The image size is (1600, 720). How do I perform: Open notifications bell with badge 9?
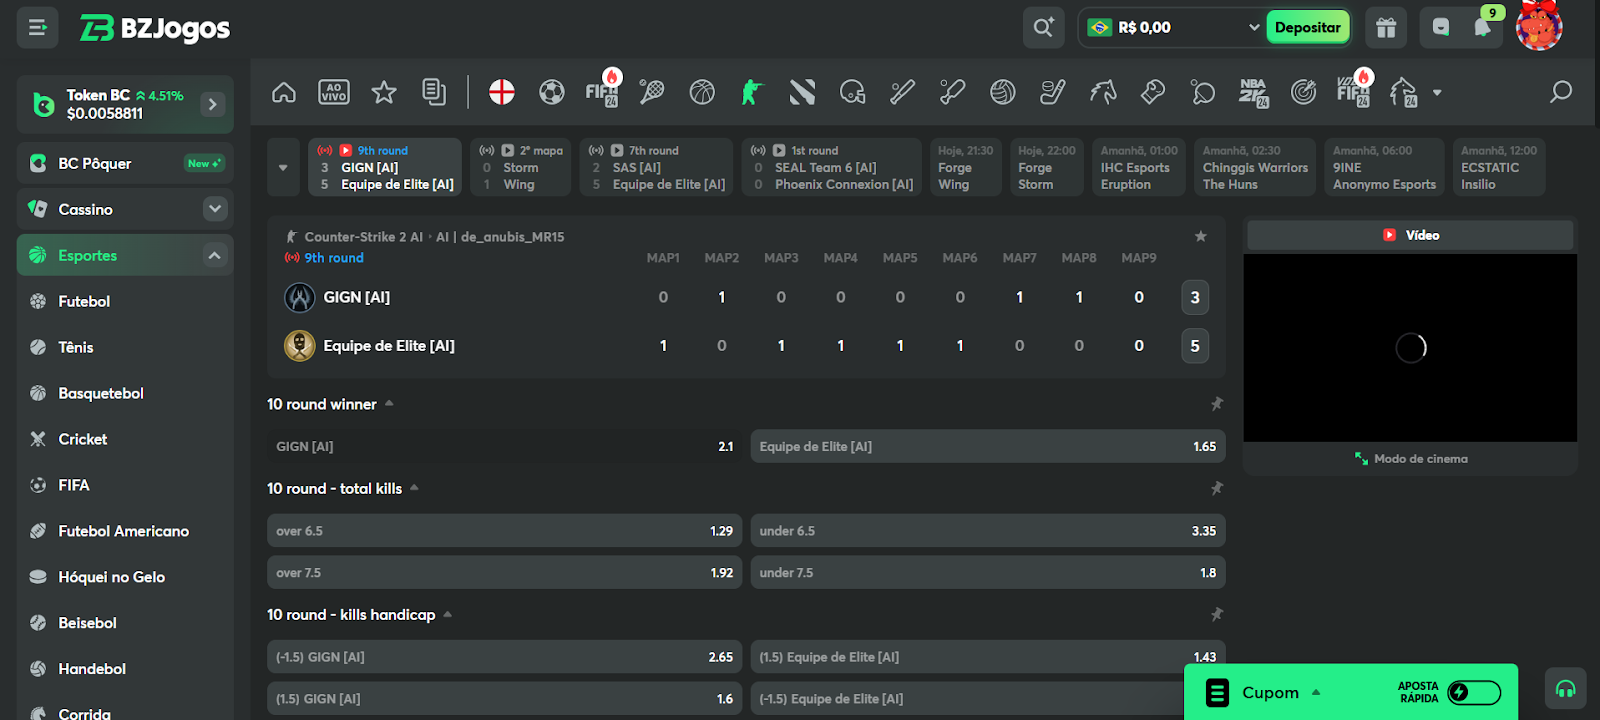click(1483, 27)
